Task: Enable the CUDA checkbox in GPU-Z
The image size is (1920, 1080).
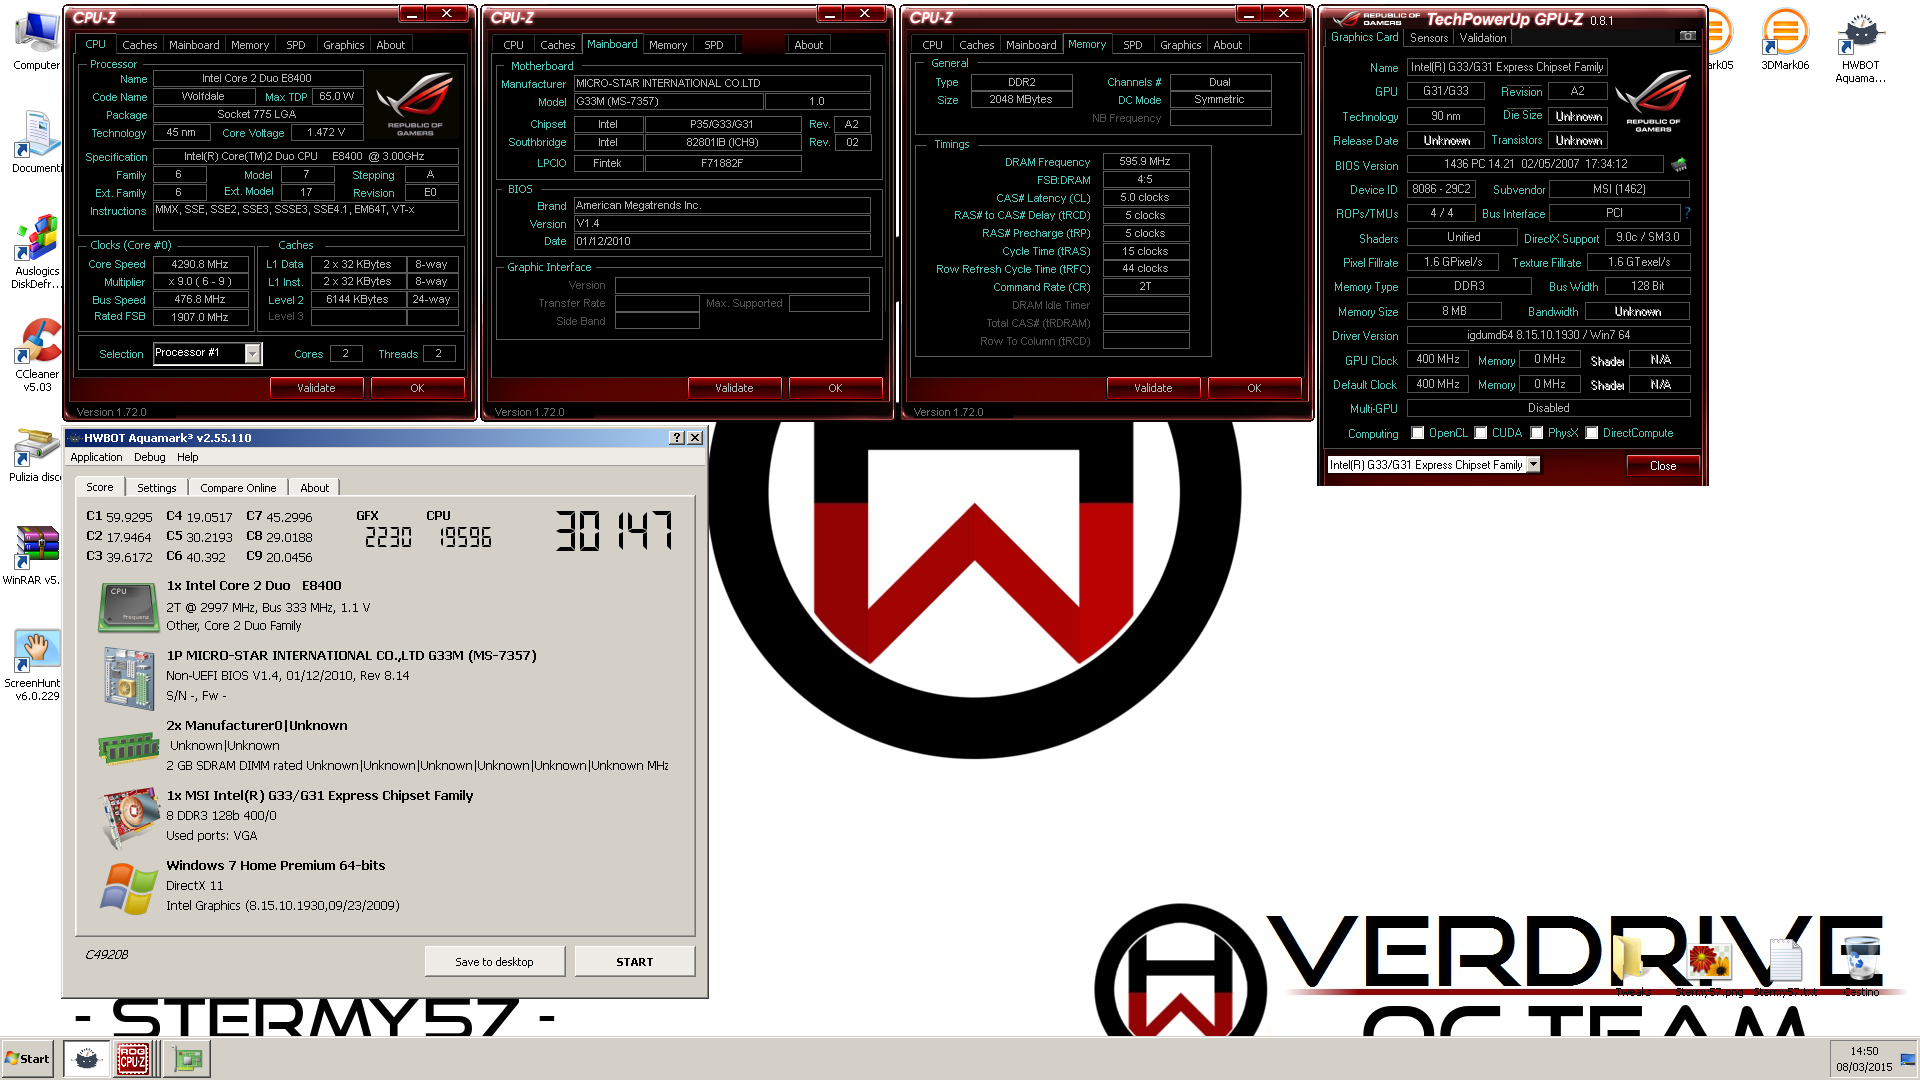Action: pyautogui.click(x=1481, y=433)
